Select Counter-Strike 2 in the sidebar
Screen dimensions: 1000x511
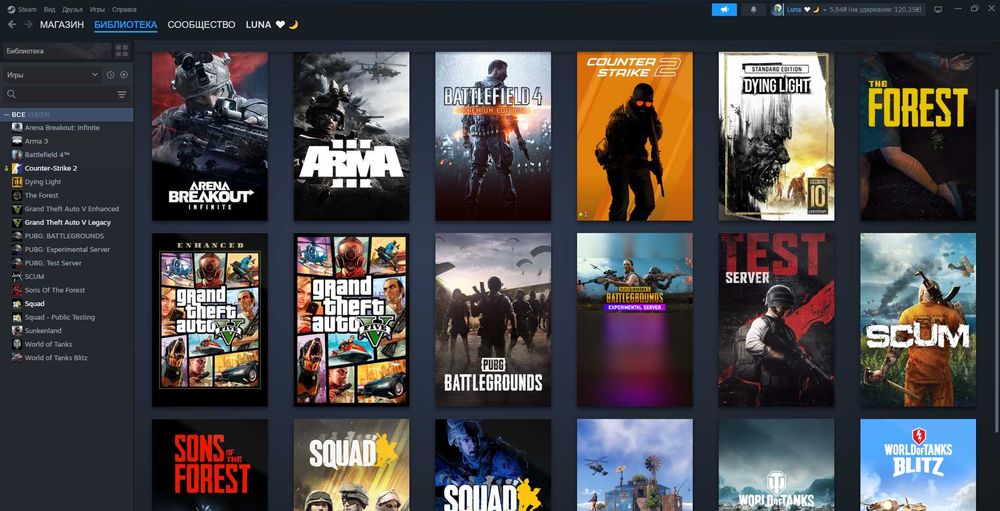pos(51,168)
